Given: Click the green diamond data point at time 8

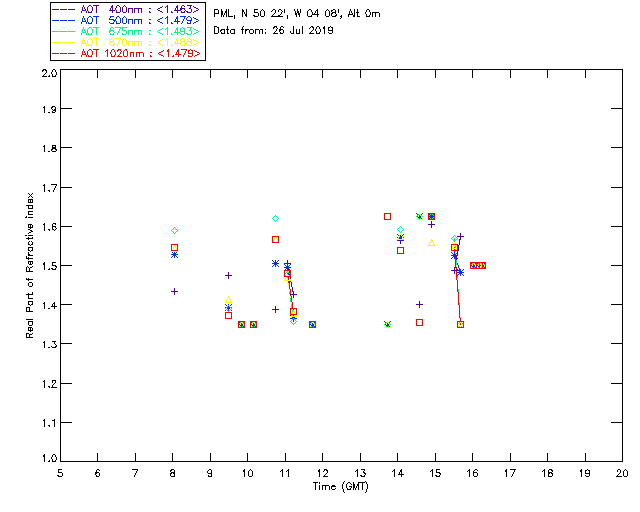Looking at the screenshot, I should click(174, 231).
